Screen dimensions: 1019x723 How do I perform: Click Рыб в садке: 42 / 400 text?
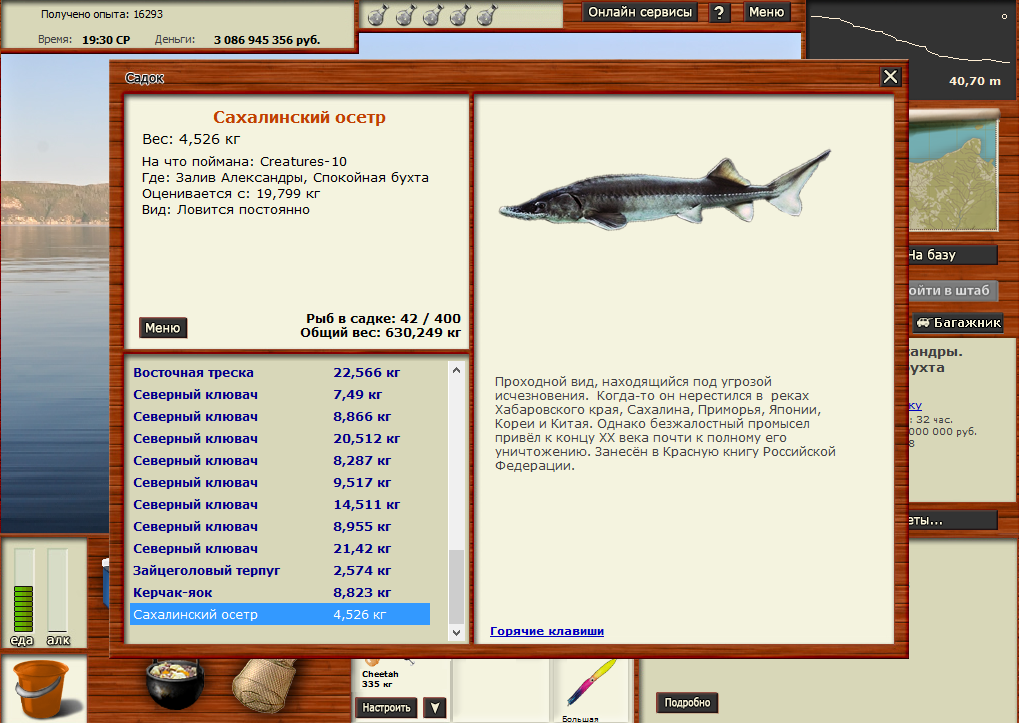(383, 319)
